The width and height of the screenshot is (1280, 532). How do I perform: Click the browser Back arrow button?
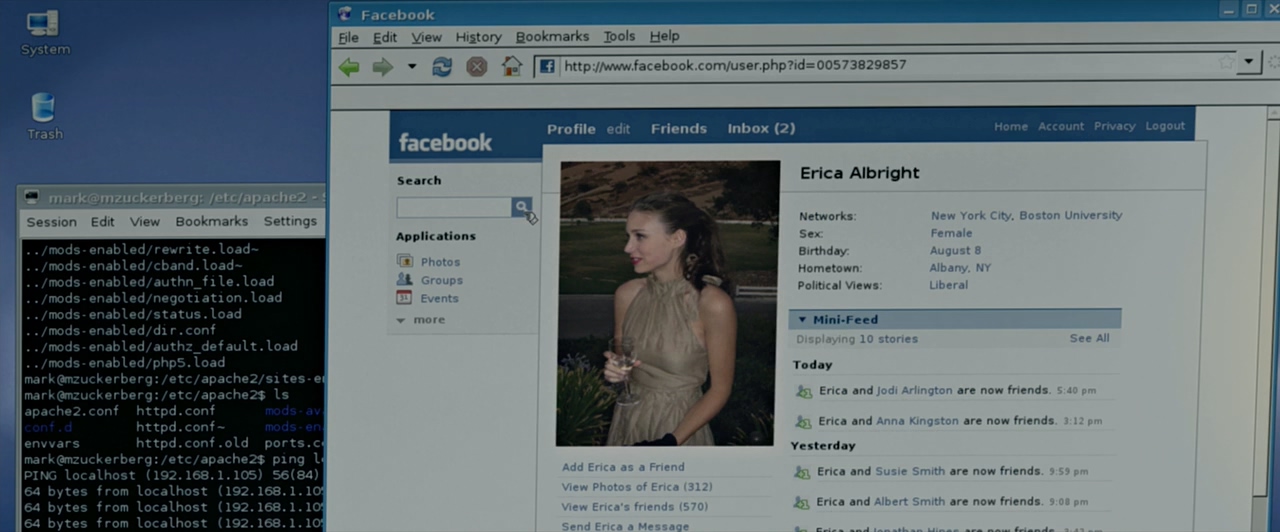(x=349, y=67)
